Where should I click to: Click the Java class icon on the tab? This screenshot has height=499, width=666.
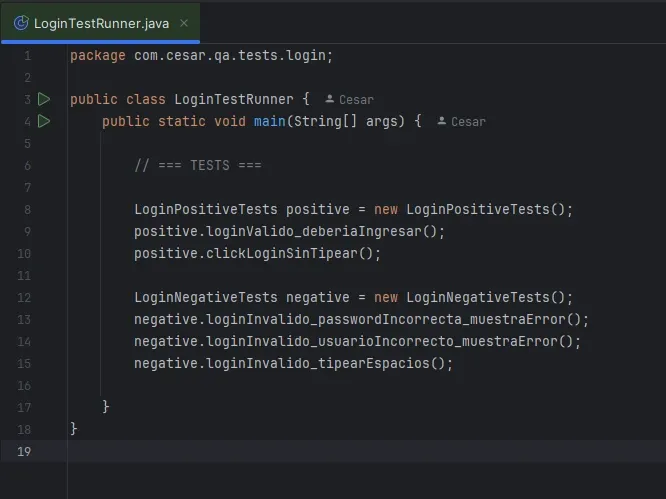pyautogui.click(x=21, y=23)
